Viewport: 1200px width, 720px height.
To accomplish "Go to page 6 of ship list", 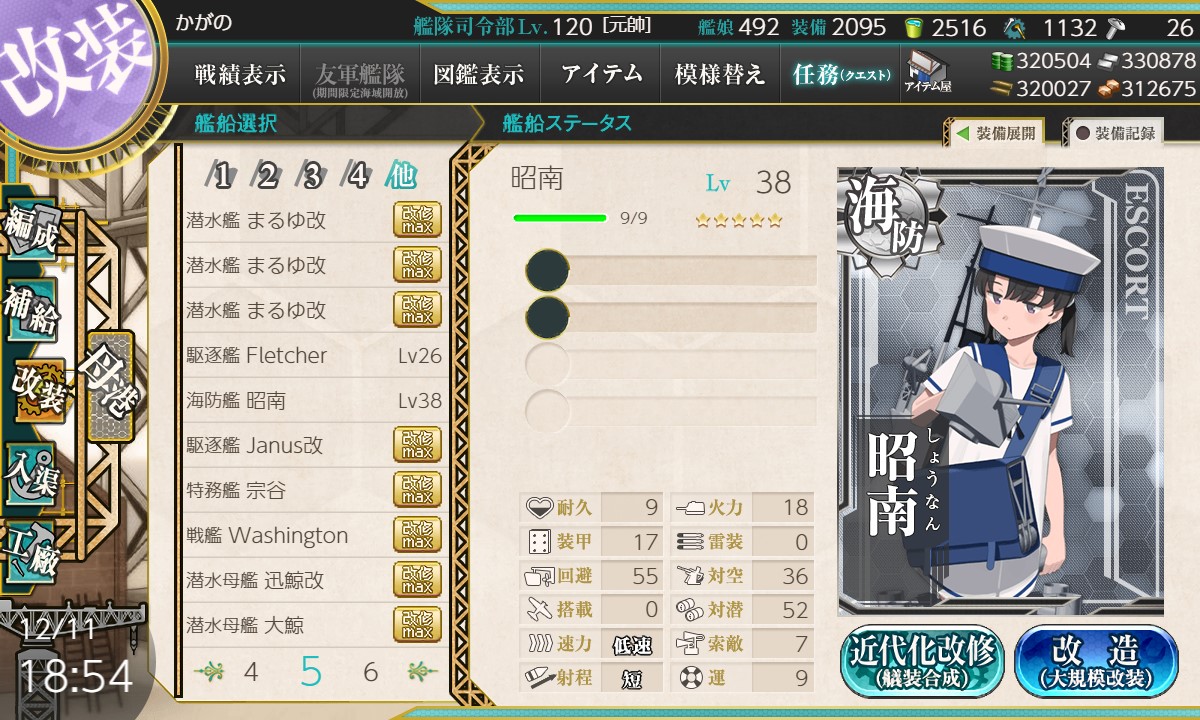I will click(371, 672).
